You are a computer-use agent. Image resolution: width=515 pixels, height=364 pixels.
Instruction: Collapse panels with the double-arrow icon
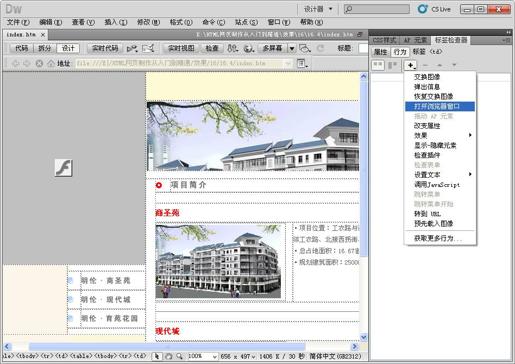508,32
